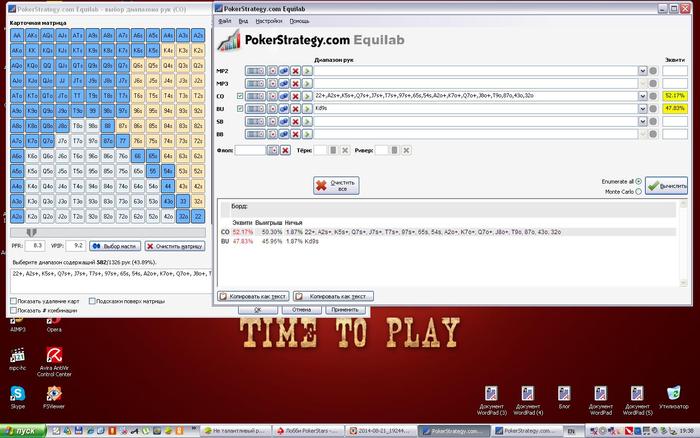Toggle the T8o cell in the card matrix
The width and height of the screenshot is (700, 438).
pos(78,126)
